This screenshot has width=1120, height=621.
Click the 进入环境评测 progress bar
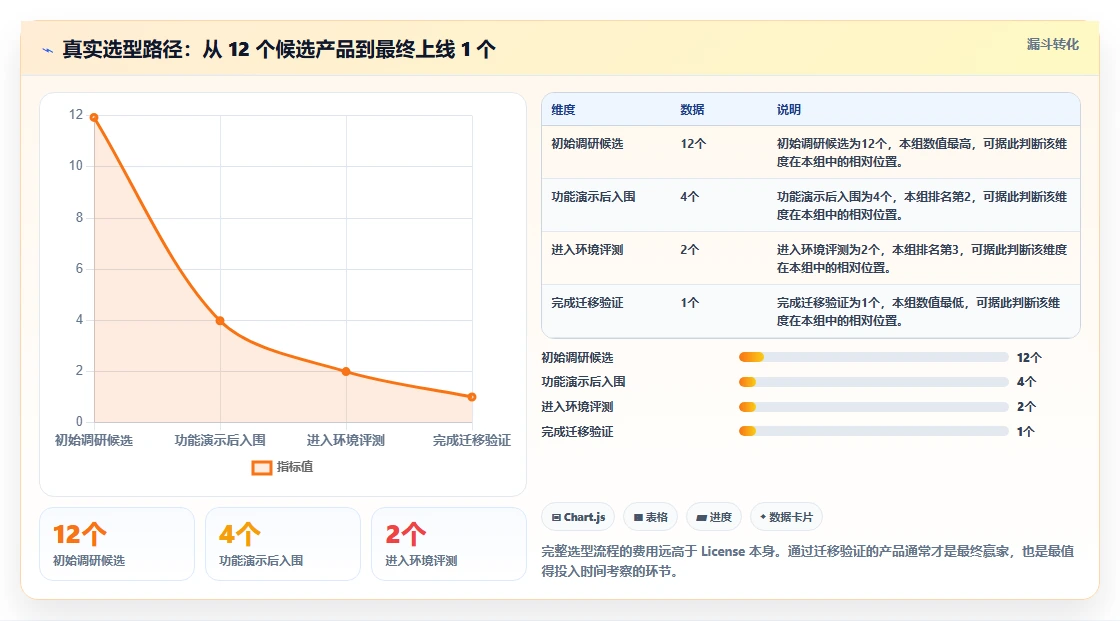tap(873, 407)
